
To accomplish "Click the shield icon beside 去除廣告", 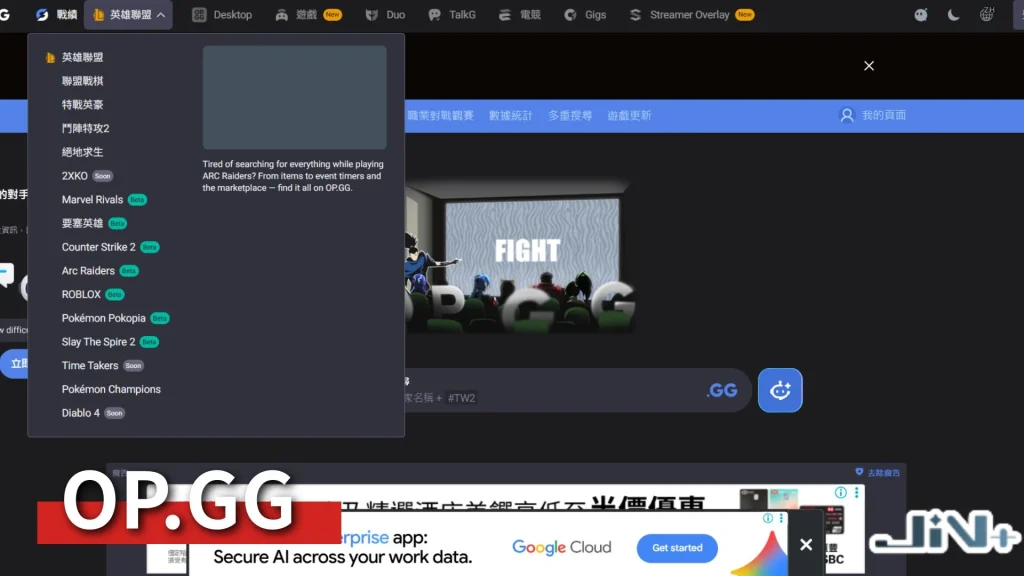I will [859, 472].
